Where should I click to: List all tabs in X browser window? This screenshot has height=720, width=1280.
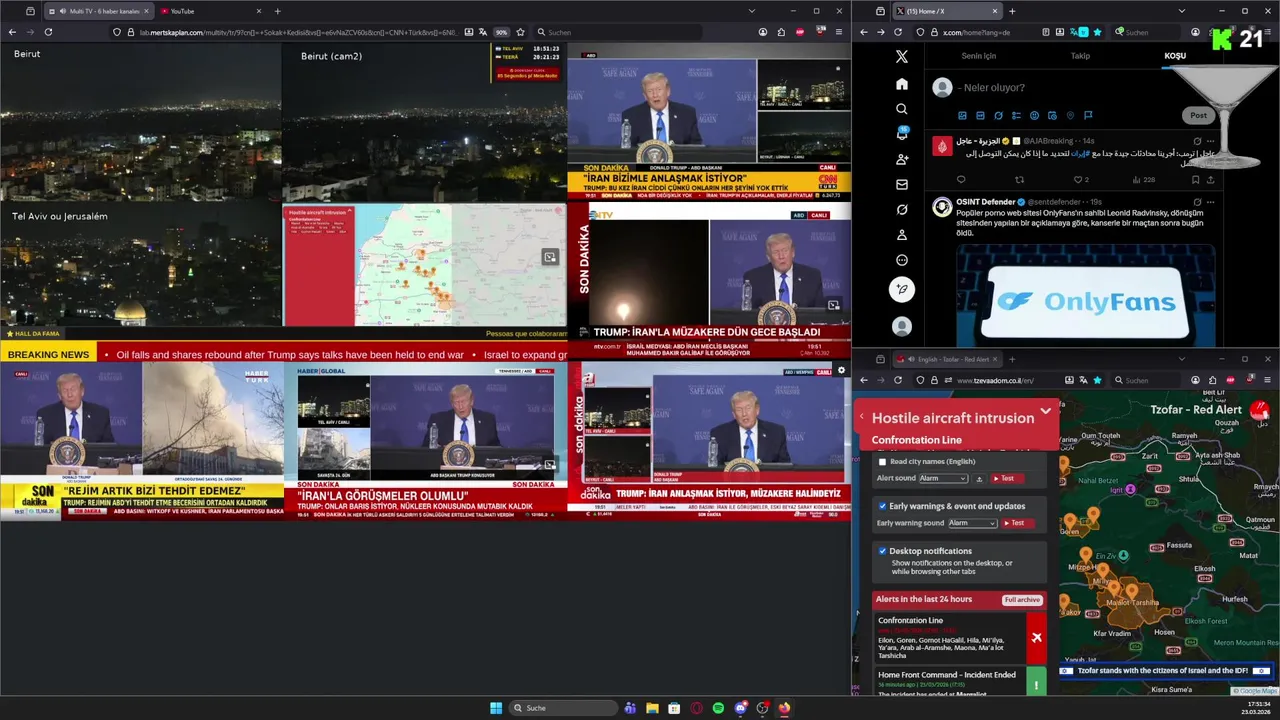pyautogui.click(x=1181, y=11)
